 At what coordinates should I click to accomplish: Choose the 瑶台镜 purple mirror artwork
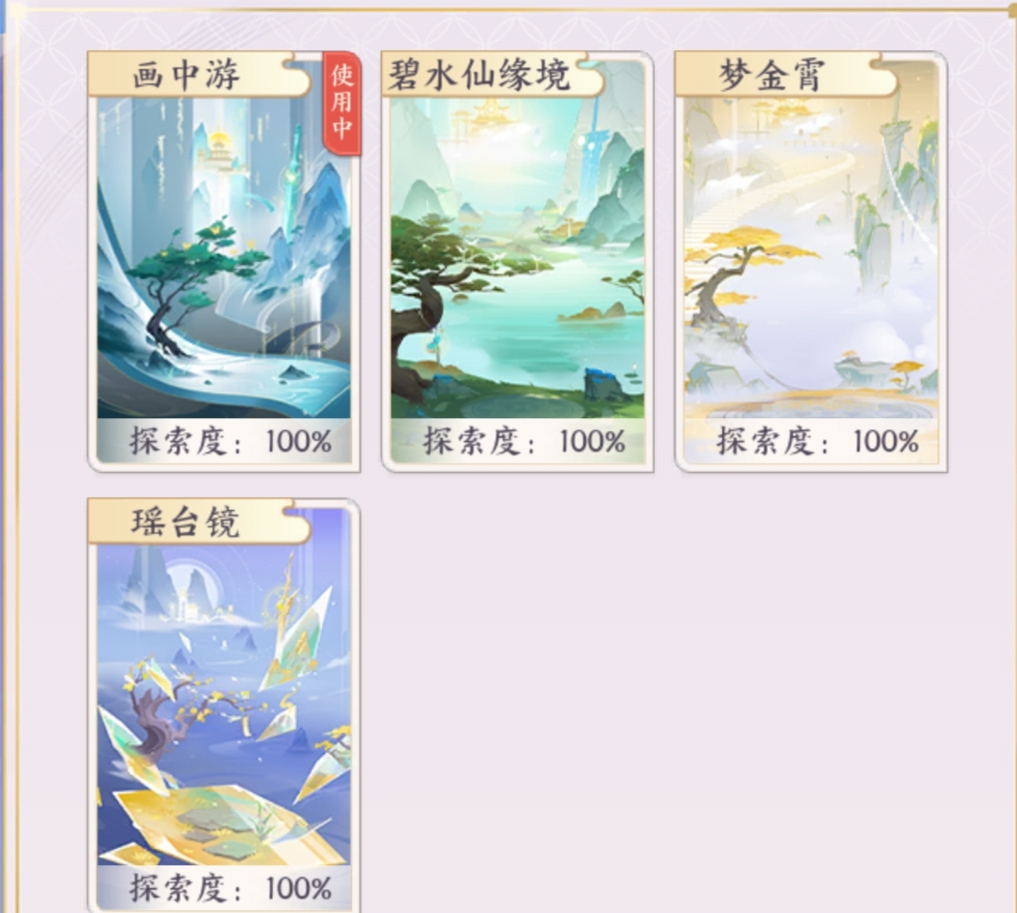pyautogui.click(x=224, y=704)
